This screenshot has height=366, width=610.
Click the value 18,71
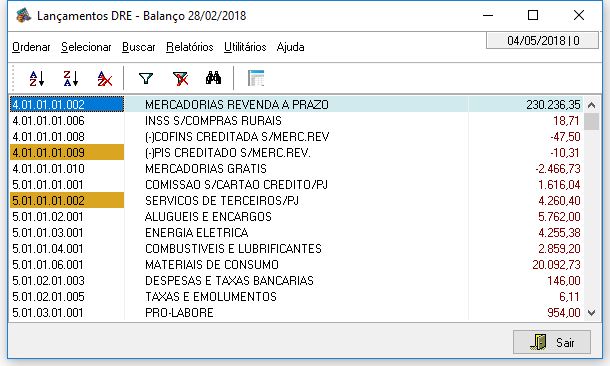567,121
